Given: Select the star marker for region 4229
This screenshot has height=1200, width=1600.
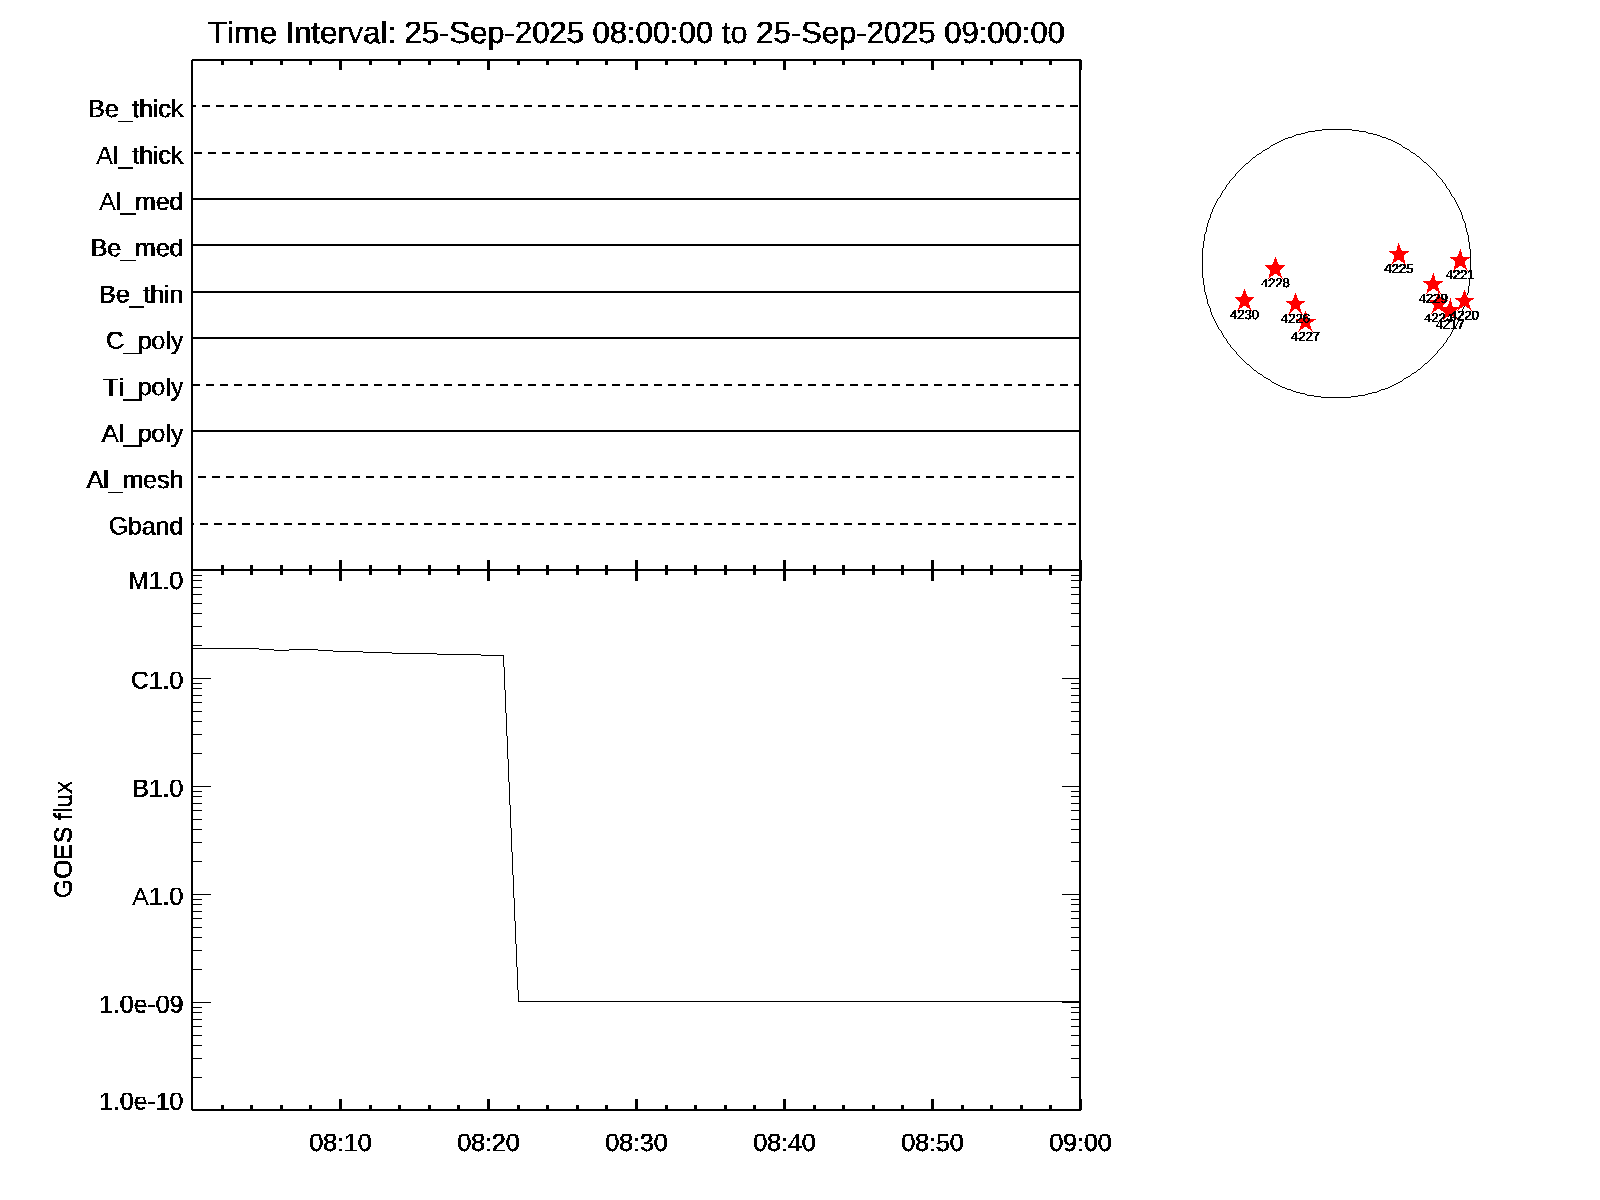Looking at the screenshot, I should 1433,284.
